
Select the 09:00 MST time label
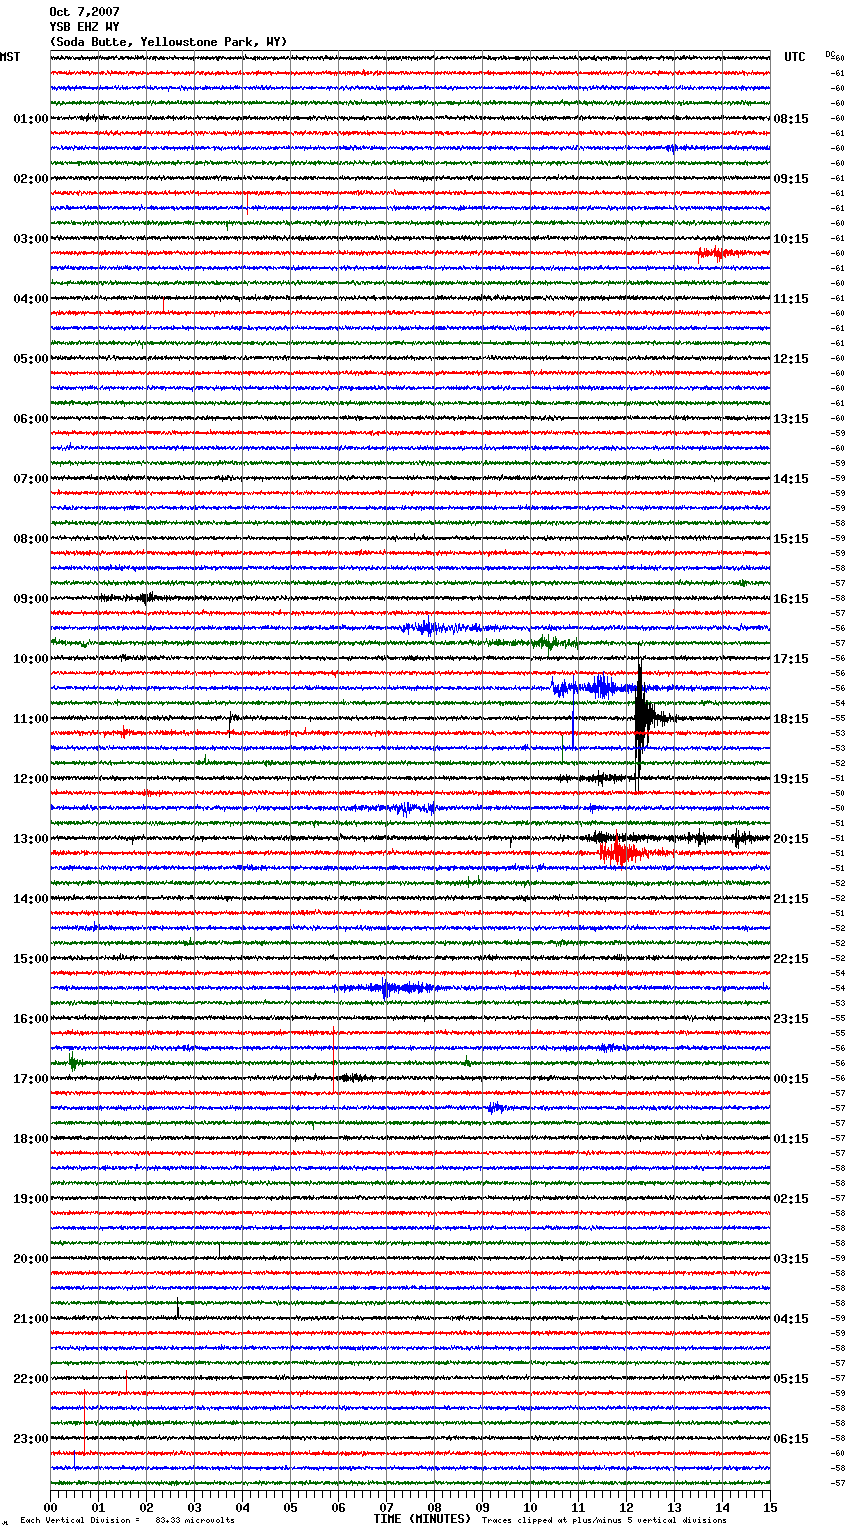click(30, 599)
